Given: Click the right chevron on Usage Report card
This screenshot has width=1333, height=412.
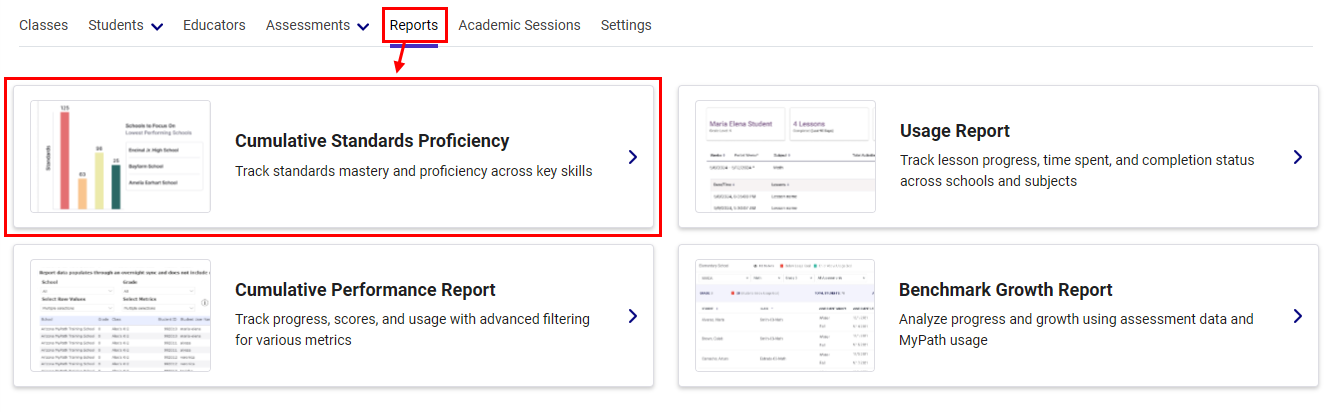Looking at the screenshot, I should point(1297,157).
